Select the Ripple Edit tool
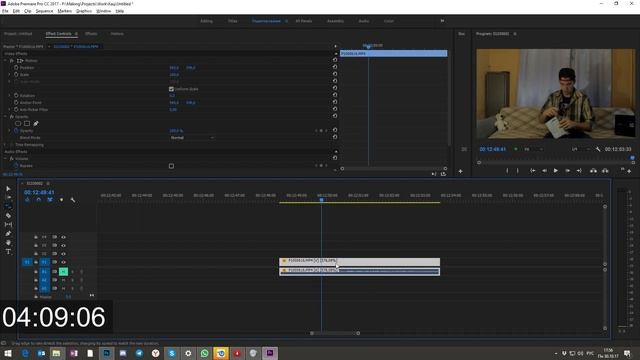The width and height of the screenshot is (640, 360). click(x=8, y=206)
